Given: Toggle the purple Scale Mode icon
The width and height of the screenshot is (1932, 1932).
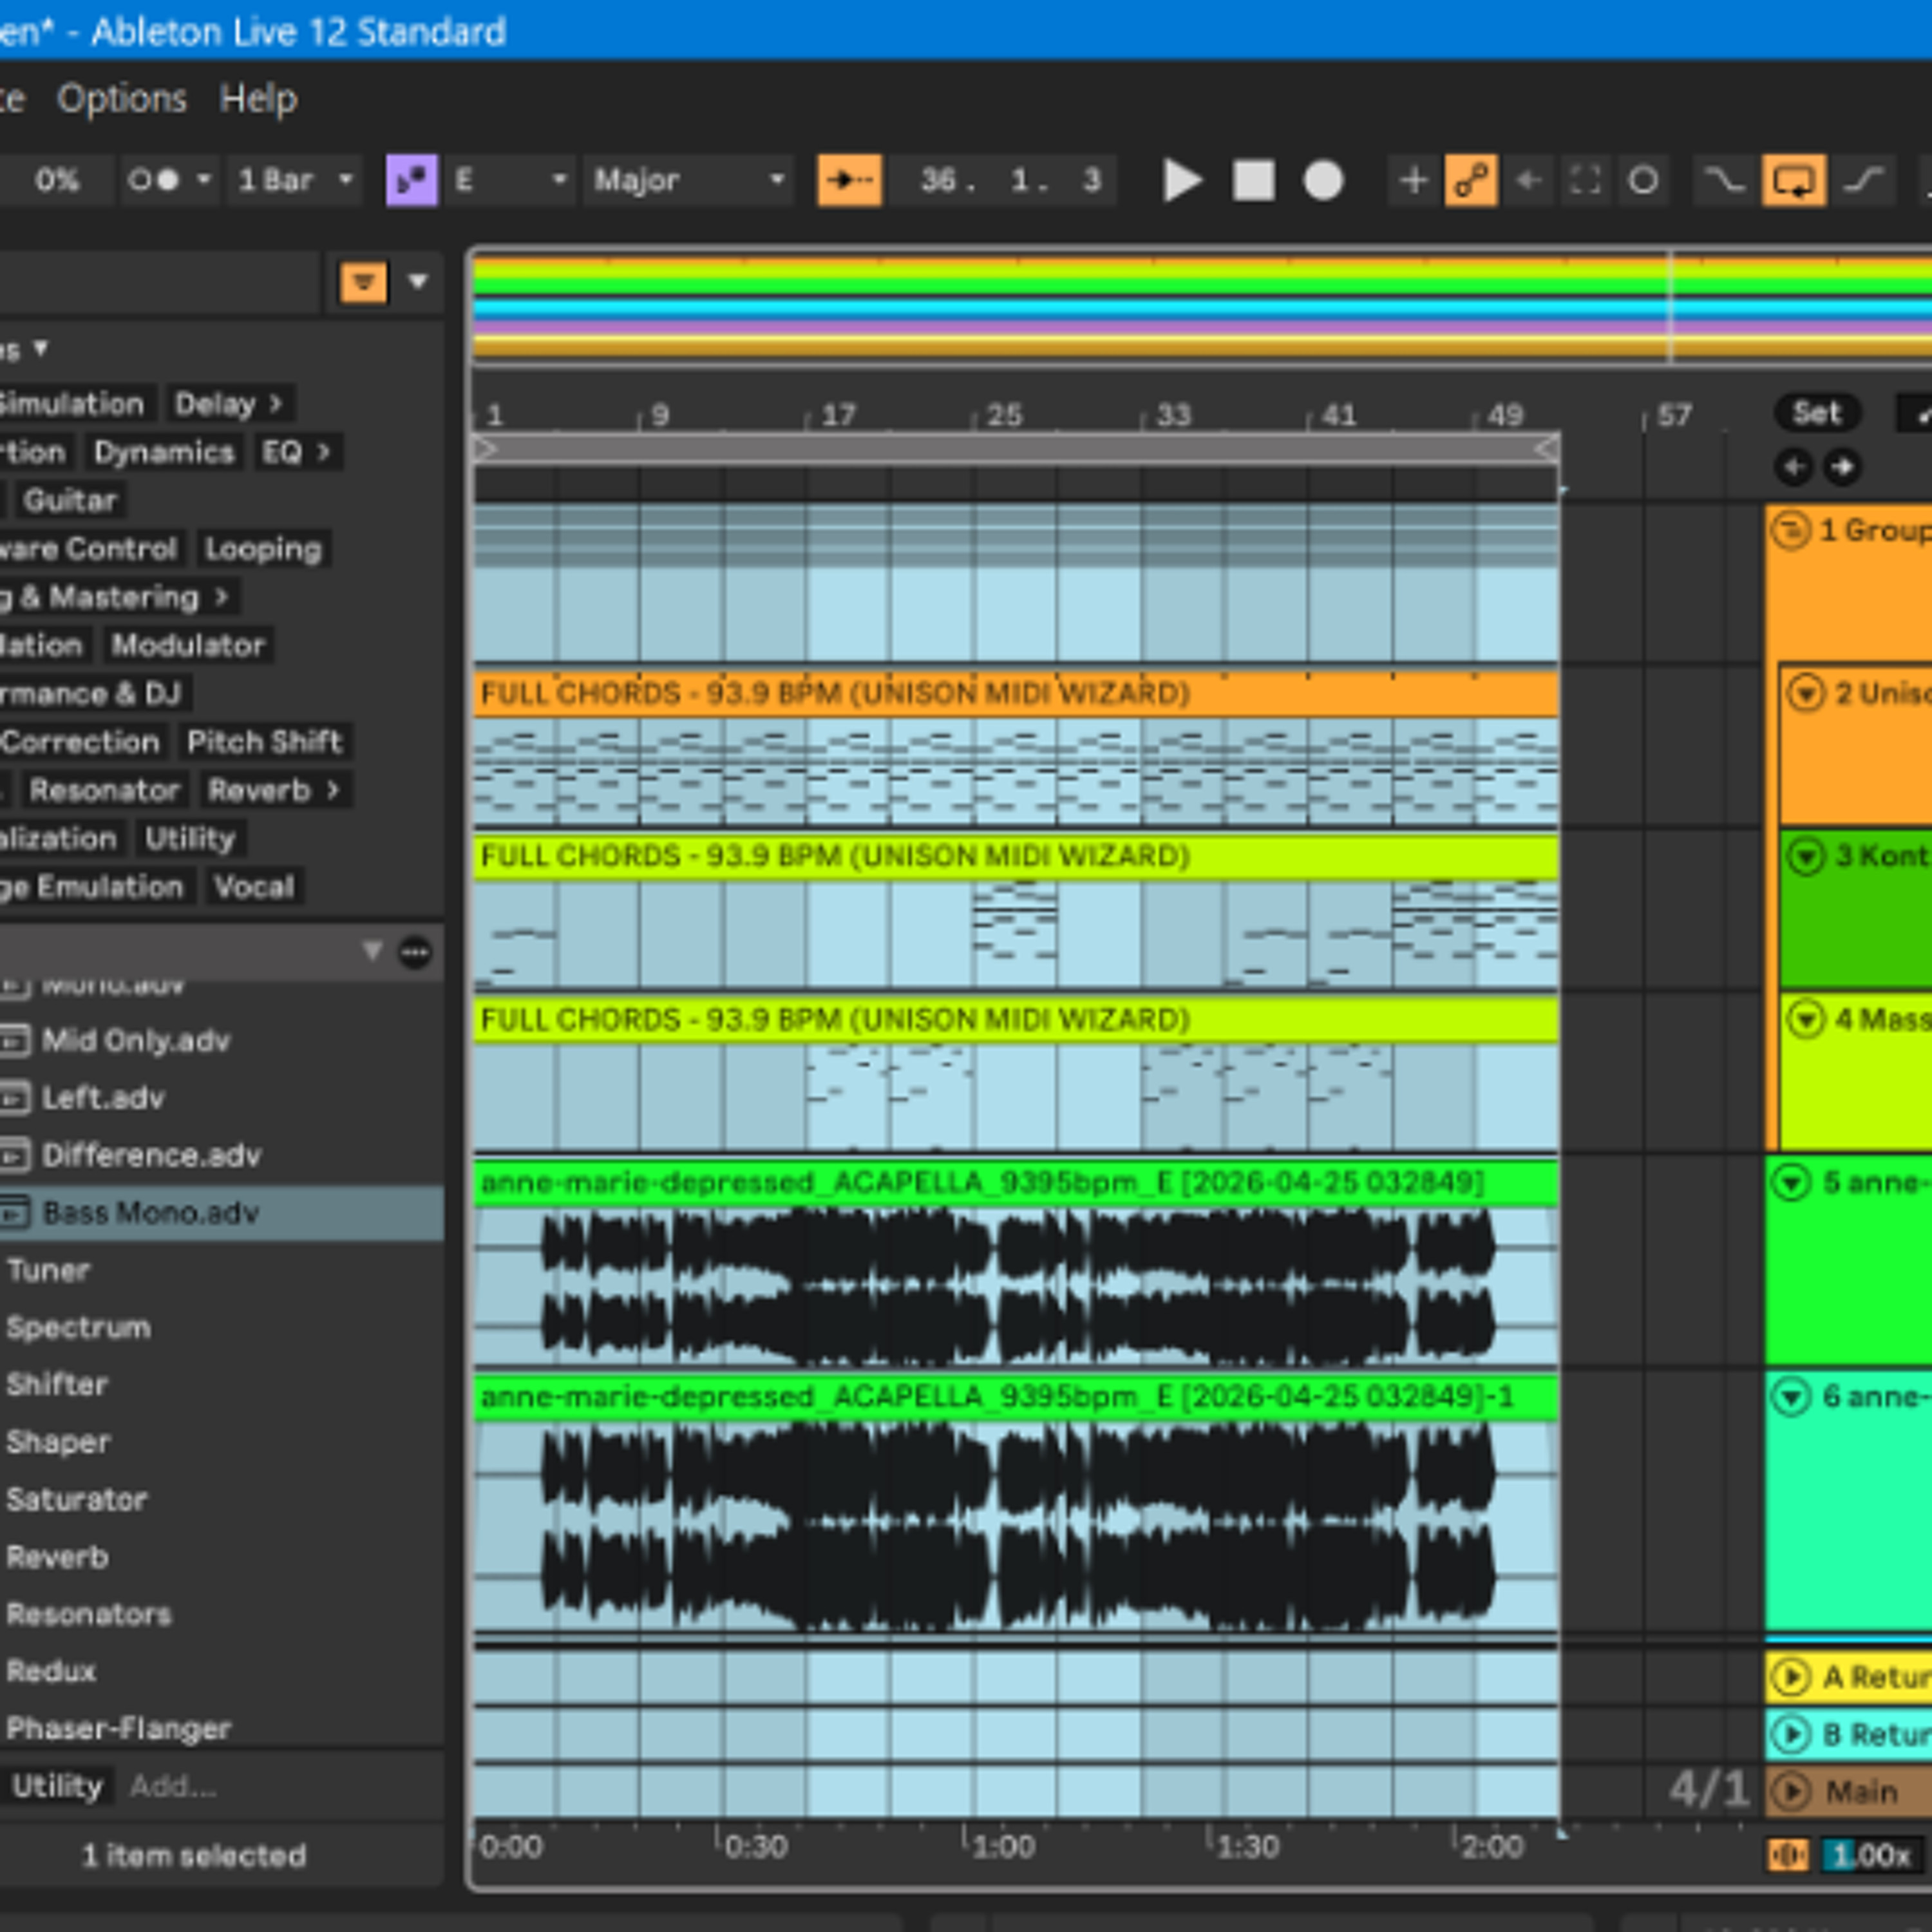Looking at the screenshot, I should [411, 181].
